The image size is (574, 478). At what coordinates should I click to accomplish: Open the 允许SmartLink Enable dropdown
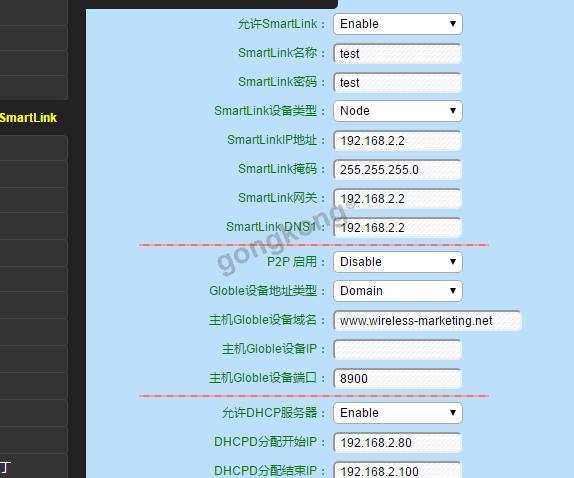point(398,24)
